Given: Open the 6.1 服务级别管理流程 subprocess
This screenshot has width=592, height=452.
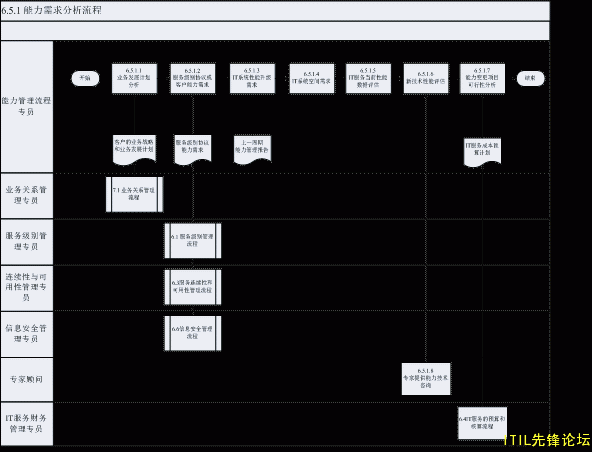Looking at the screenshot, I should pos(193,241).
